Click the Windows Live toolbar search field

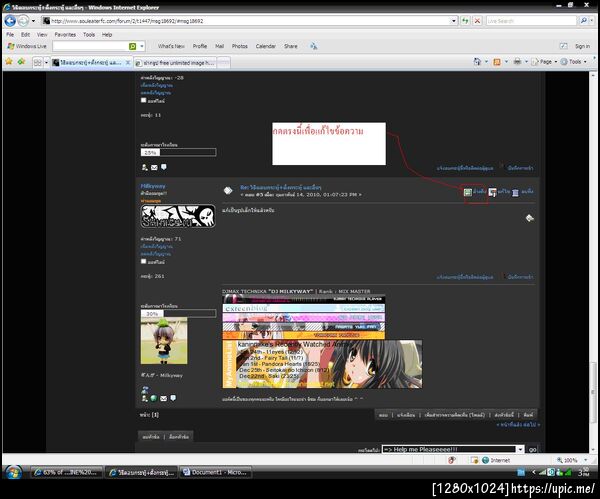tap(90, 46)
